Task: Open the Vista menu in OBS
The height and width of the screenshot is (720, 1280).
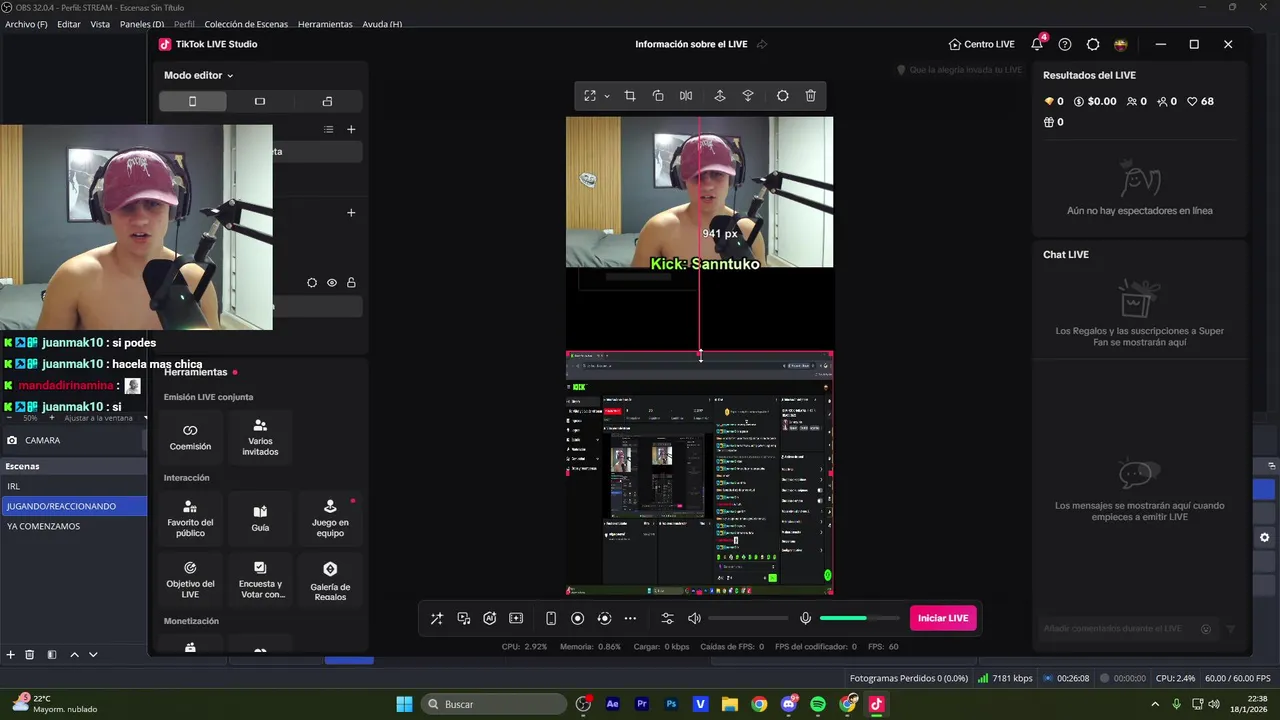Action: (x=100, y=24)
